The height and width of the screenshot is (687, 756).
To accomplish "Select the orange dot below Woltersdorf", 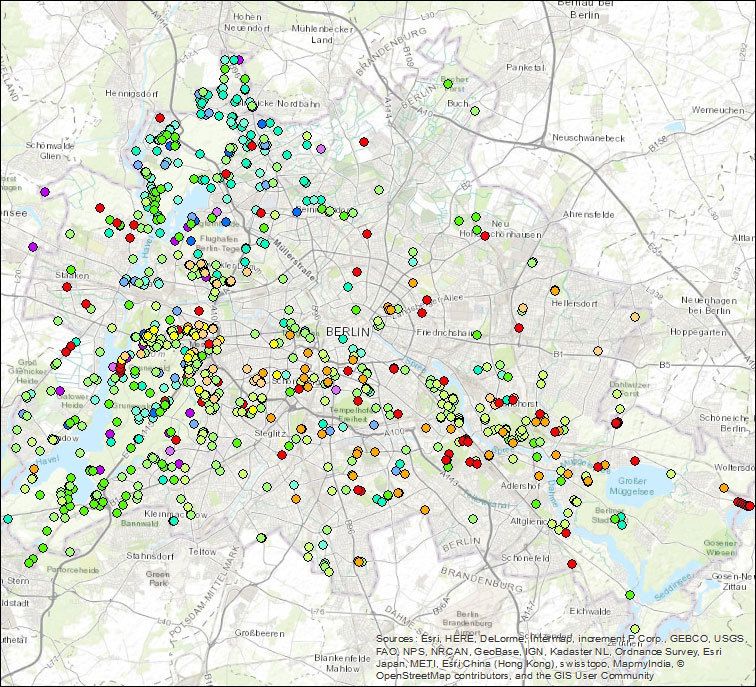I will tap(724, 487).
